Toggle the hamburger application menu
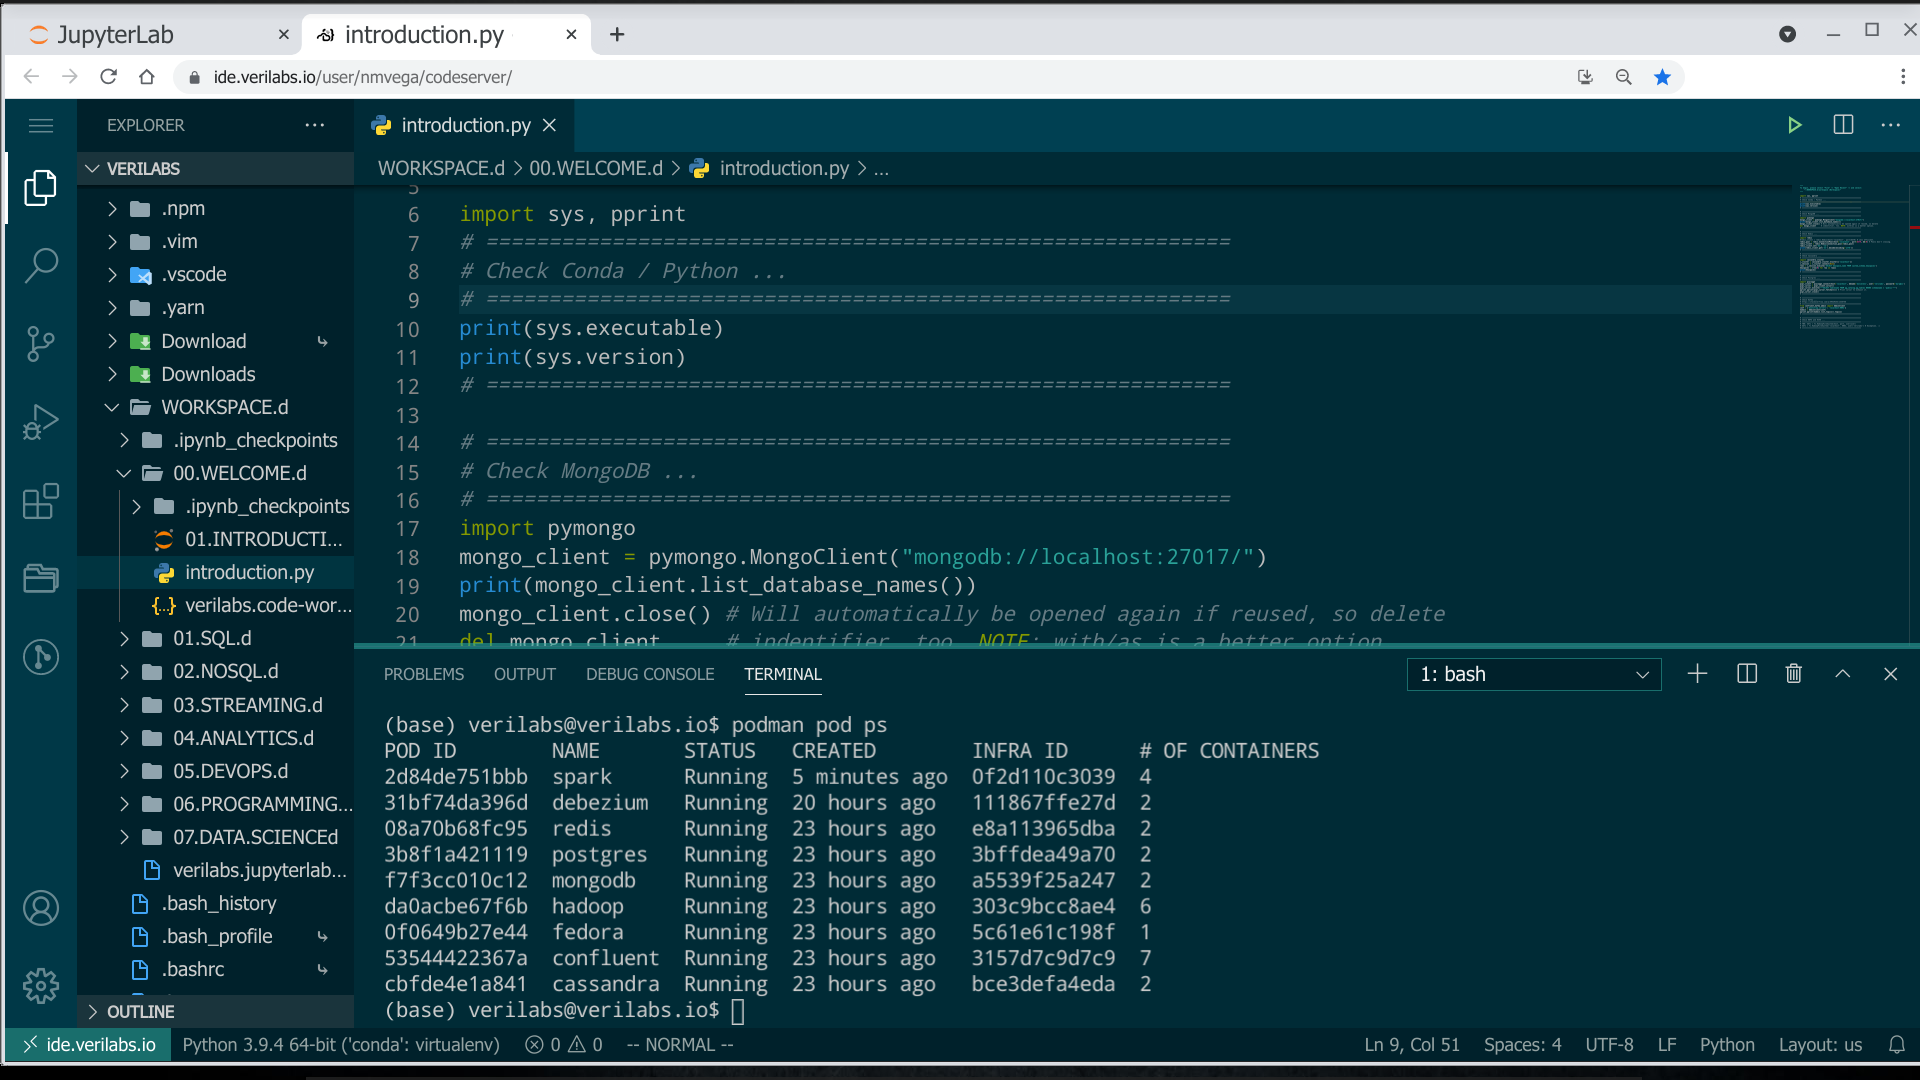 (x=41, y=125)
